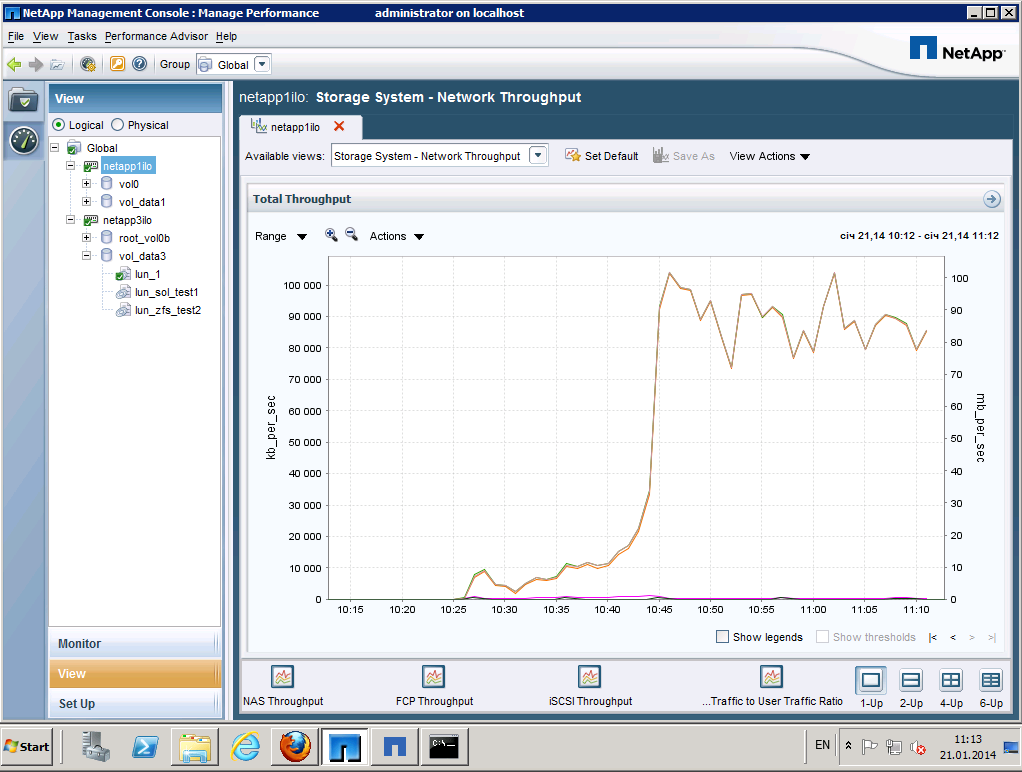Open Internet Explorer from the taskbar
The height and width of the screenshot is (772, 1022).
245,747
